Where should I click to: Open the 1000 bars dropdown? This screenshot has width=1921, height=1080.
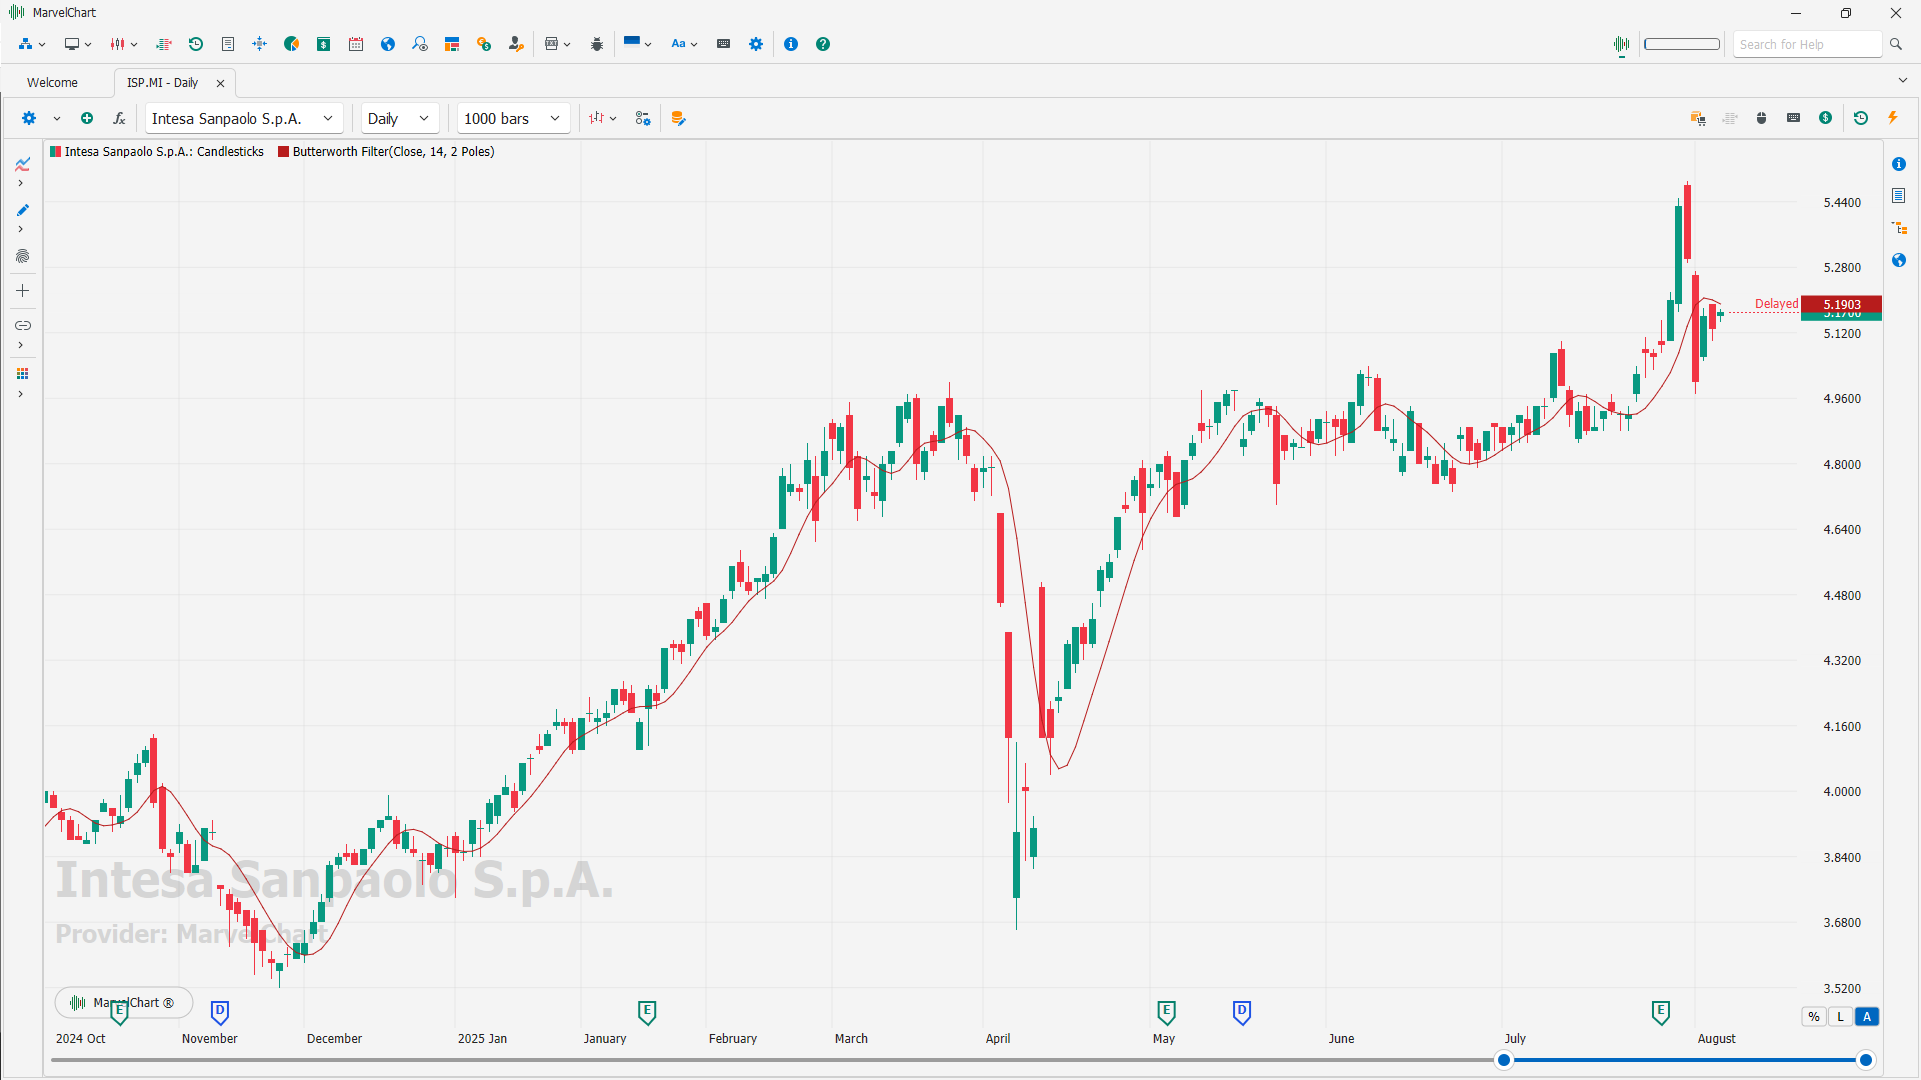tap(513, 118)
